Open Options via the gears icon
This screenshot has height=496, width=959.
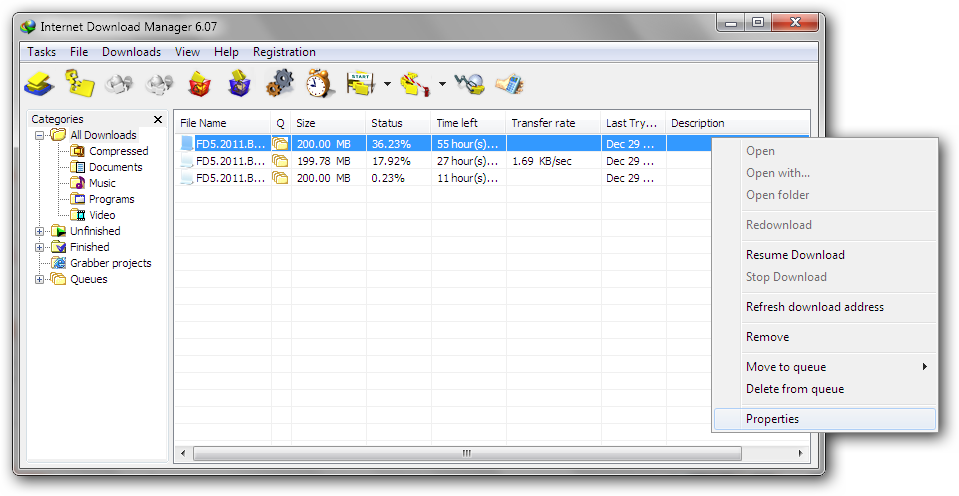coord(280,83)
